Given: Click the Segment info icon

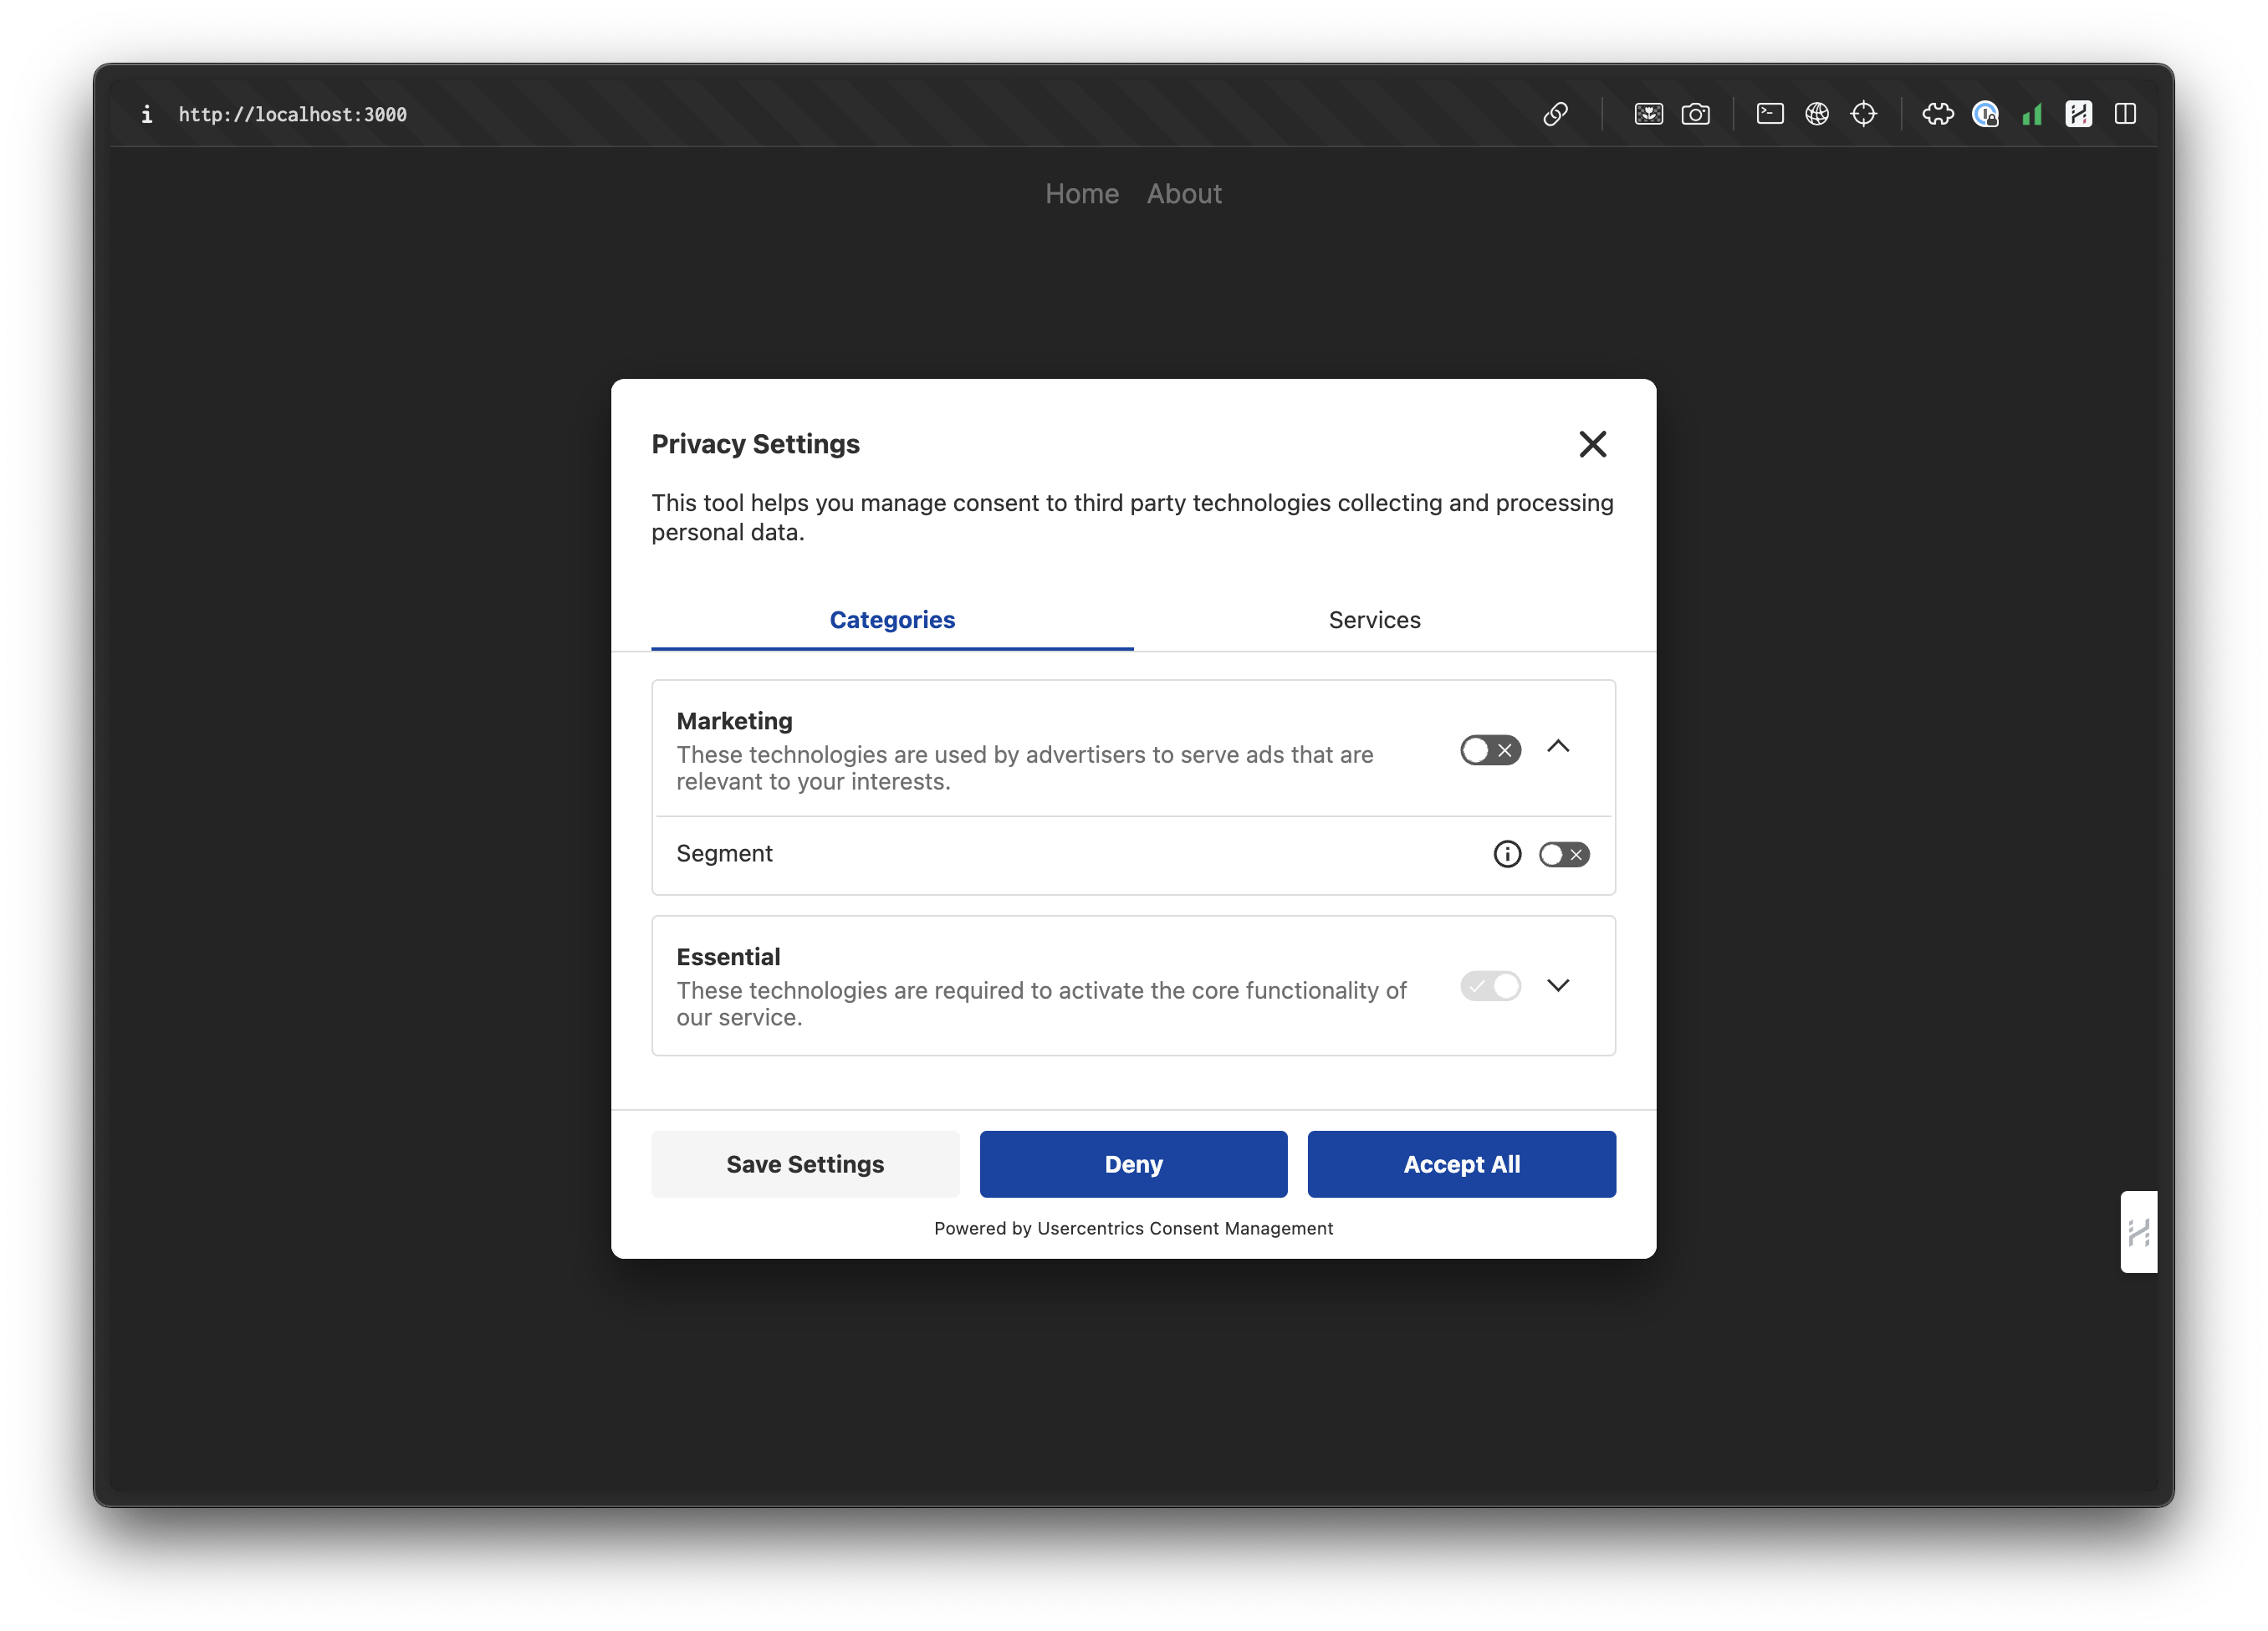Looking at the screenshot, I should [1507, 854].
